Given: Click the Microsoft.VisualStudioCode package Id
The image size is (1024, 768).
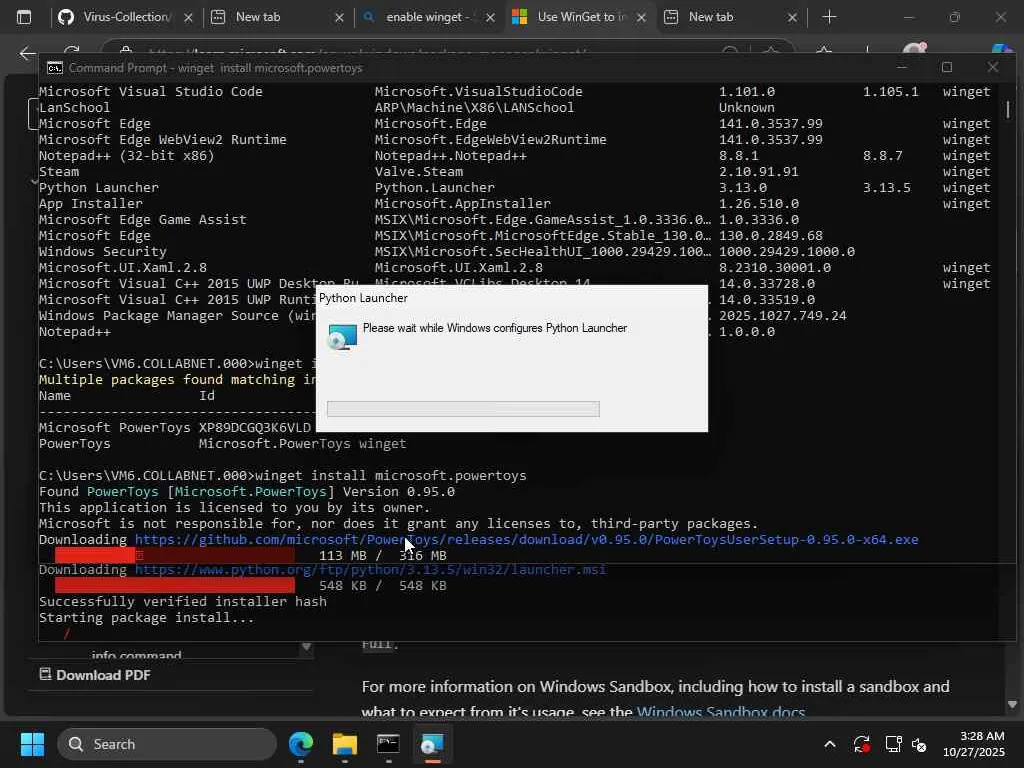Looking at the screenshot, I should click(x=478, y=91).
